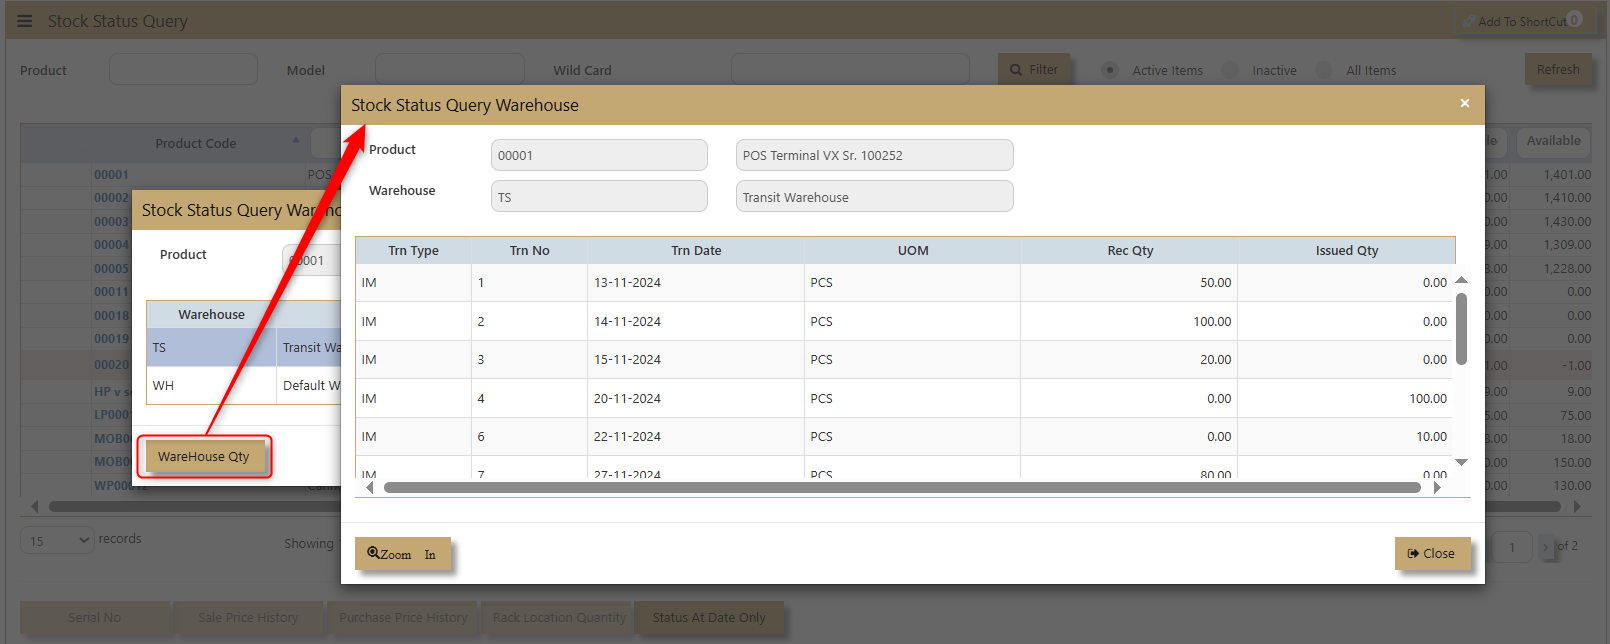Click the left arrow of transactions horizontal scrollbar
Viewport: 1610px width, 644px height.
point(370,488)
